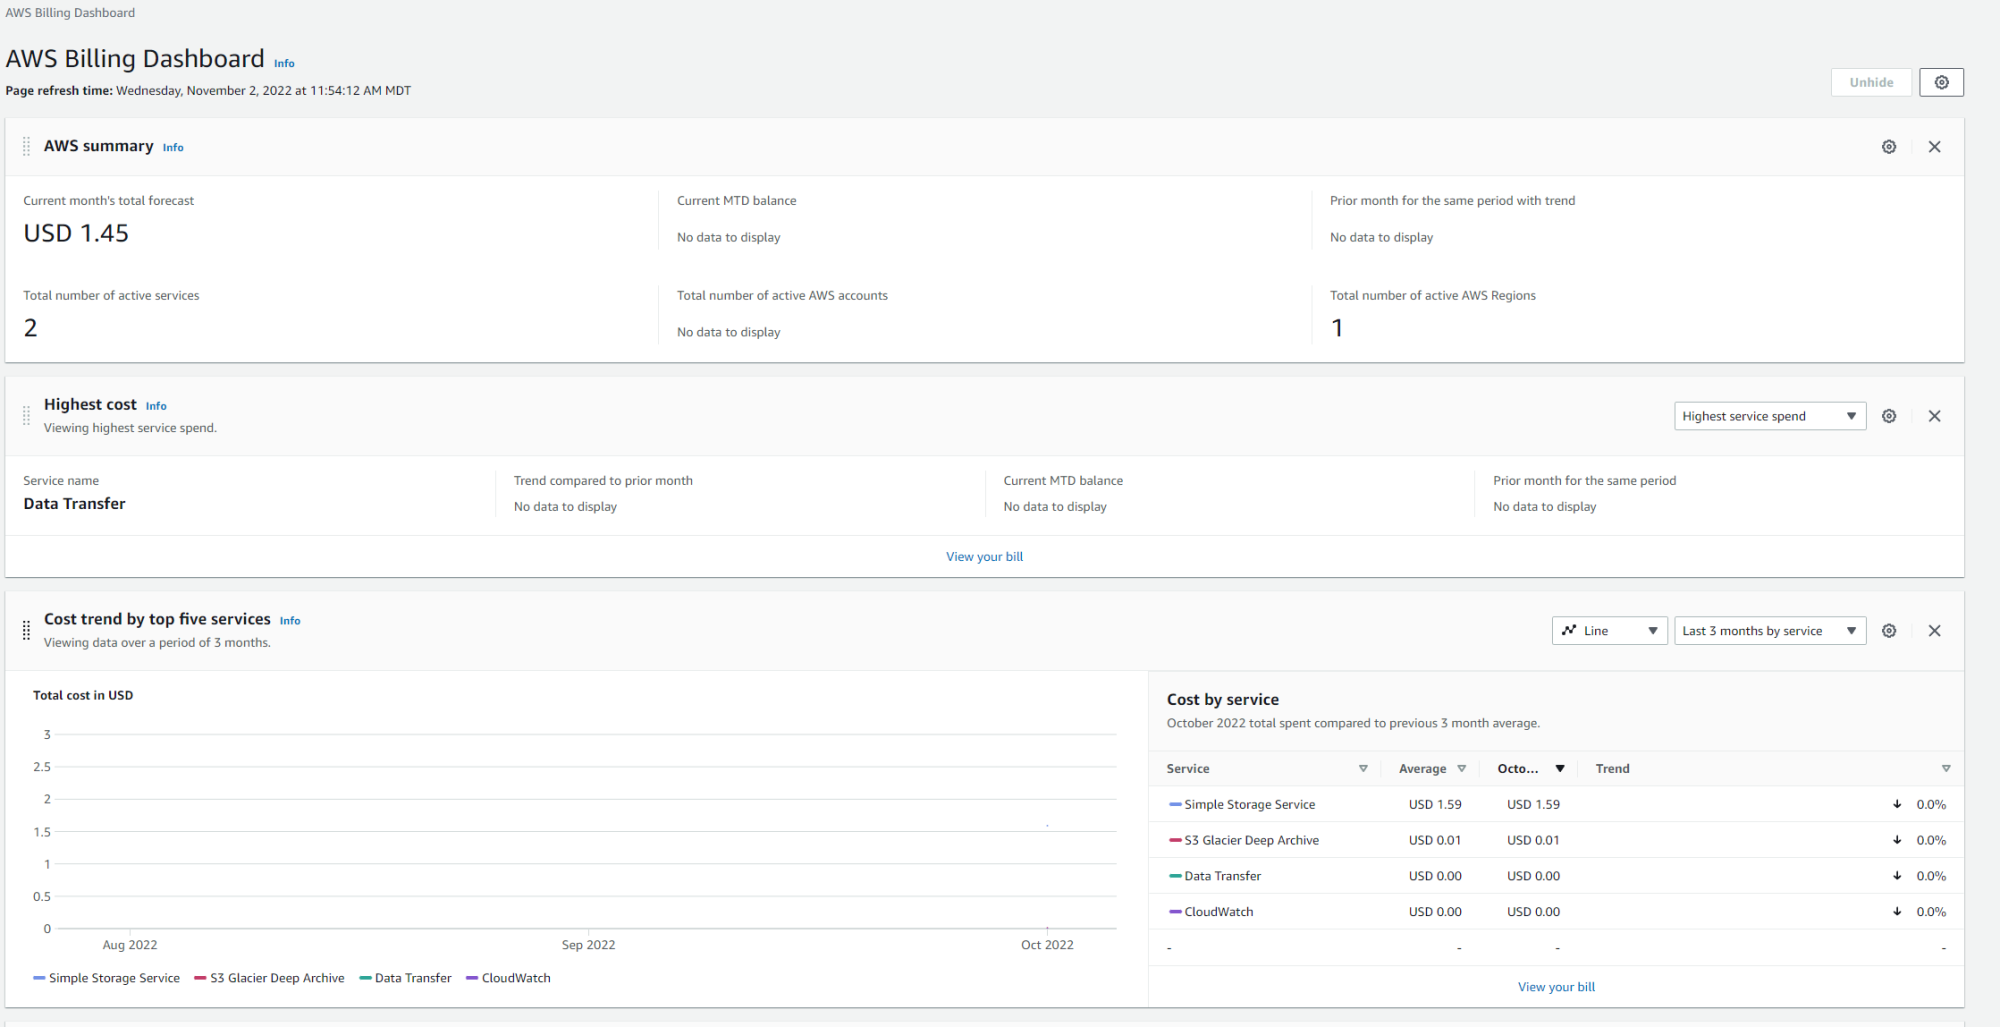Open Highest cost widget settings gear
Image resolution: width=2000 pixels, height=1027 pixels.
click(x=1888, y=416)
